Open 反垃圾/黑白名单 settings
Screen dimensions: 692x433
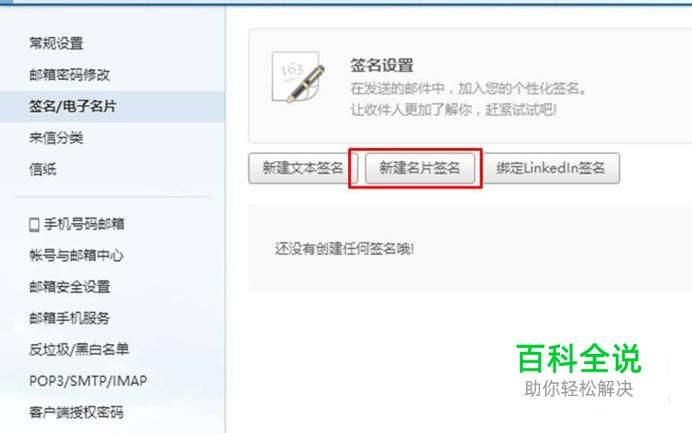click(79, 350)
